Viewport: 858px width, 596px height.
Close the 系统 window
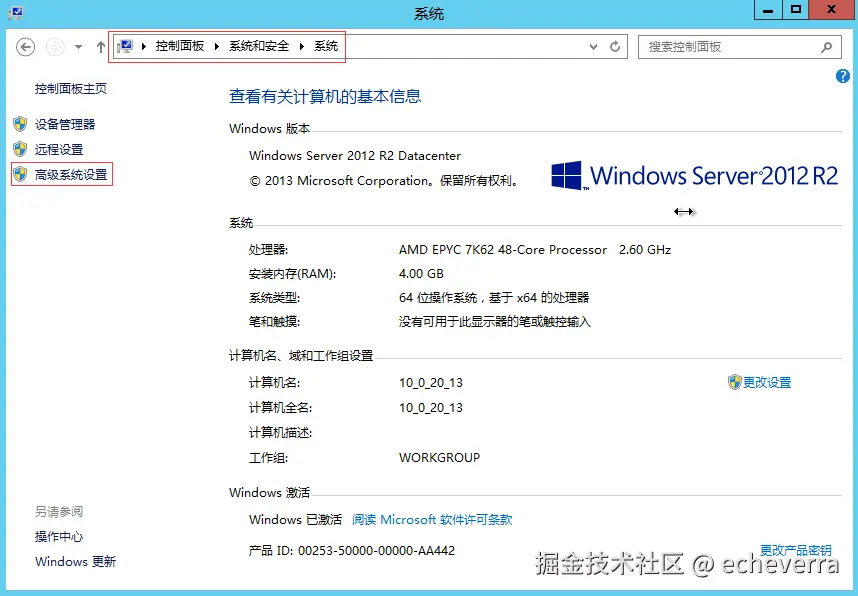(831, 10)
